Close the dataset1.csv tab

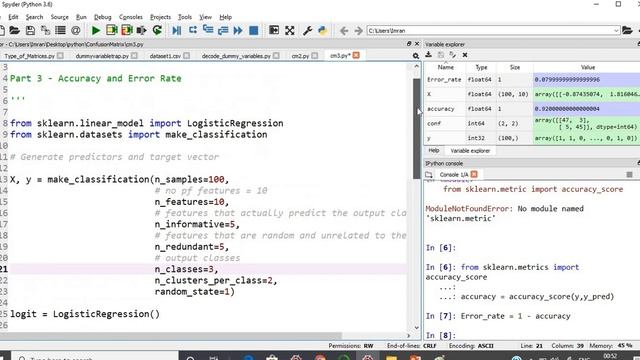point(187,56)
